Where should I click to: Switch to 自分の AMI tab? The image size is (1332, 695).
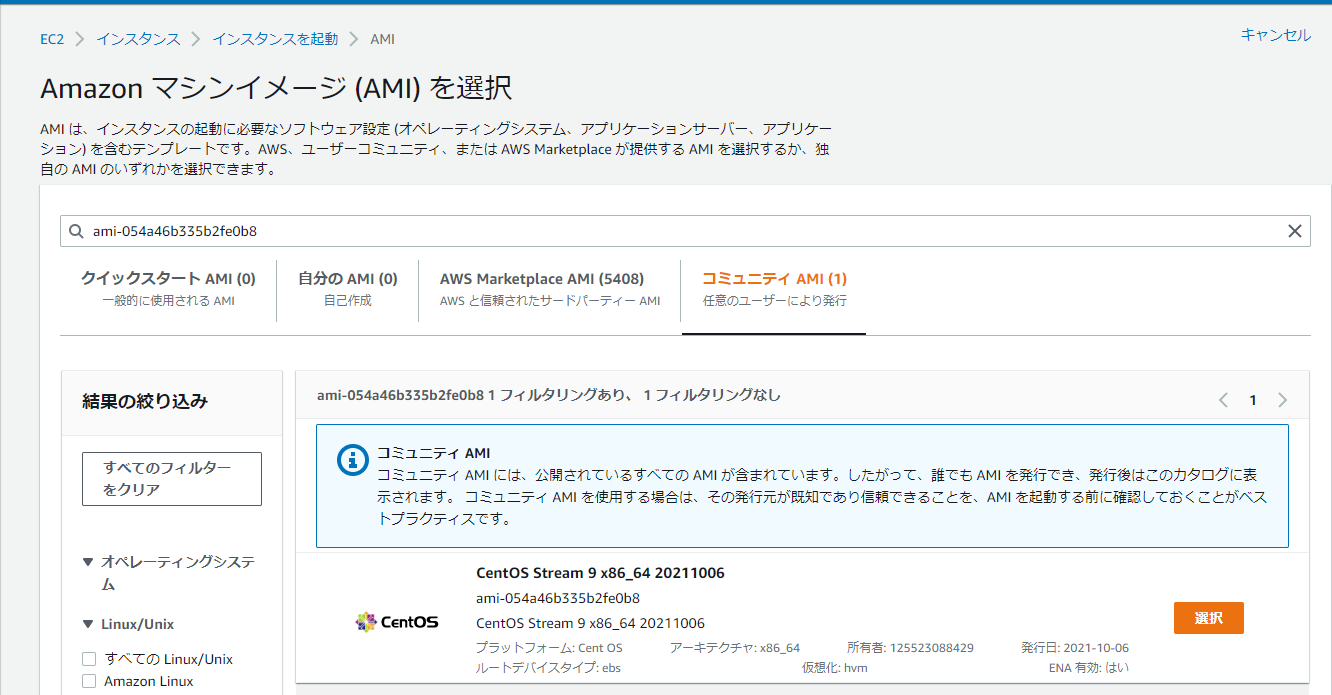tap(348, 288)
